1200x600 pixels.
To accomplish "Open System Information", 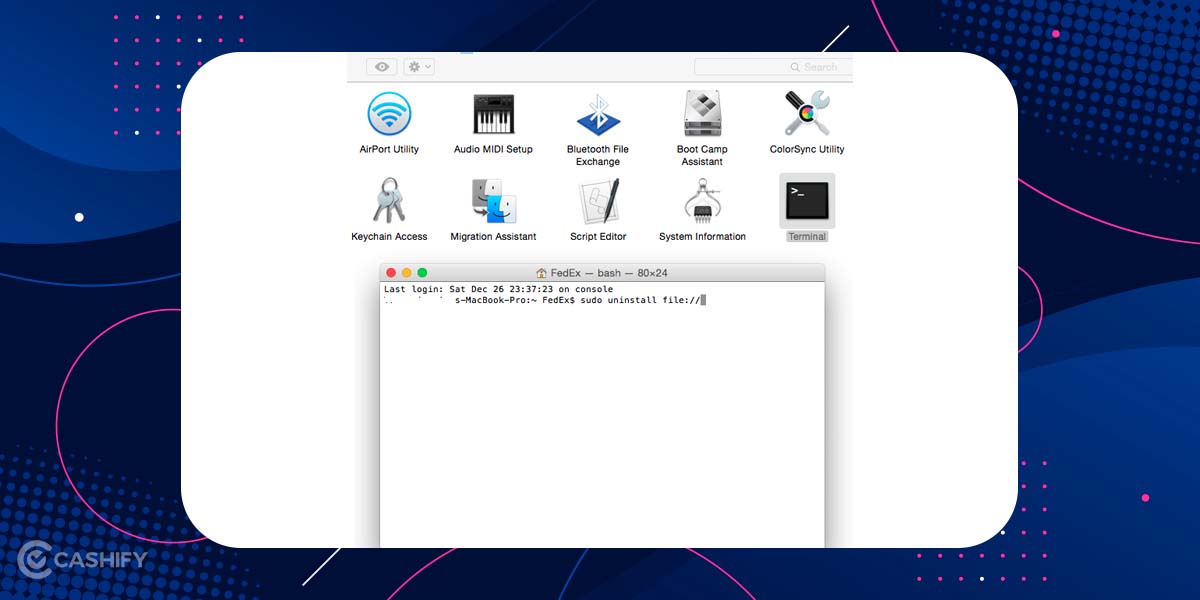I will (x=702, y=201).
